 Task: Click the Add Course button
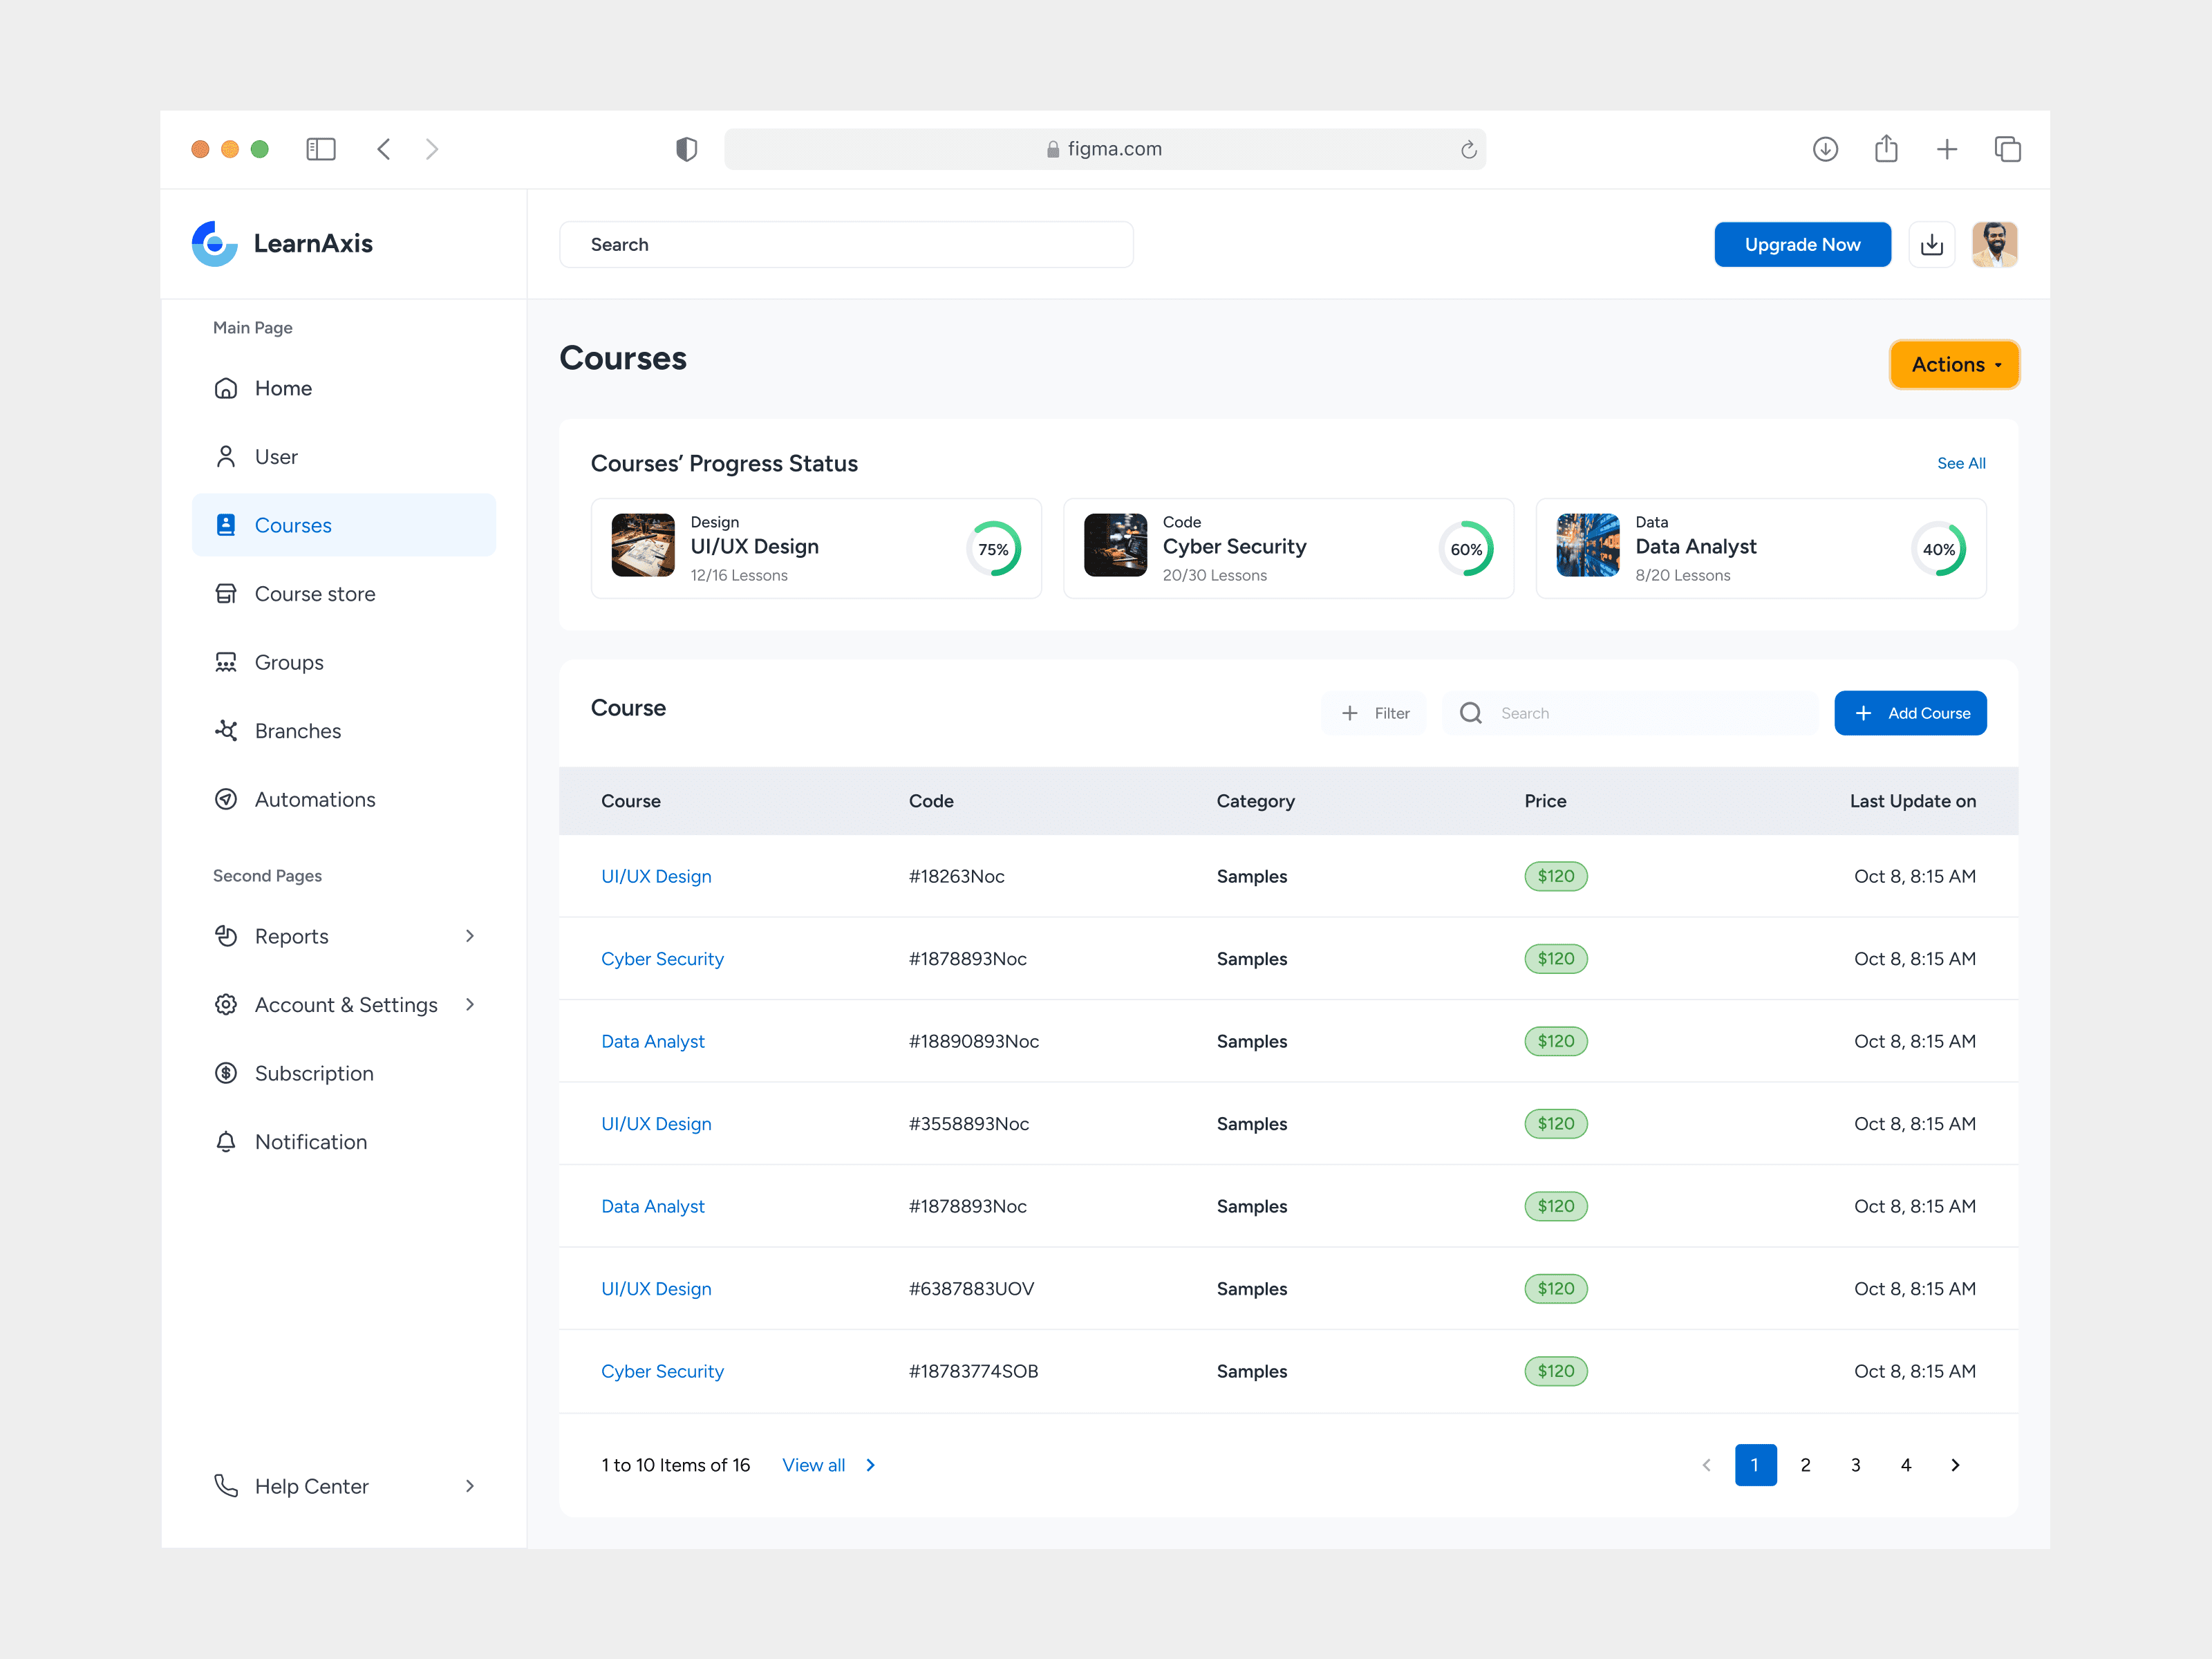point(1910,713)
